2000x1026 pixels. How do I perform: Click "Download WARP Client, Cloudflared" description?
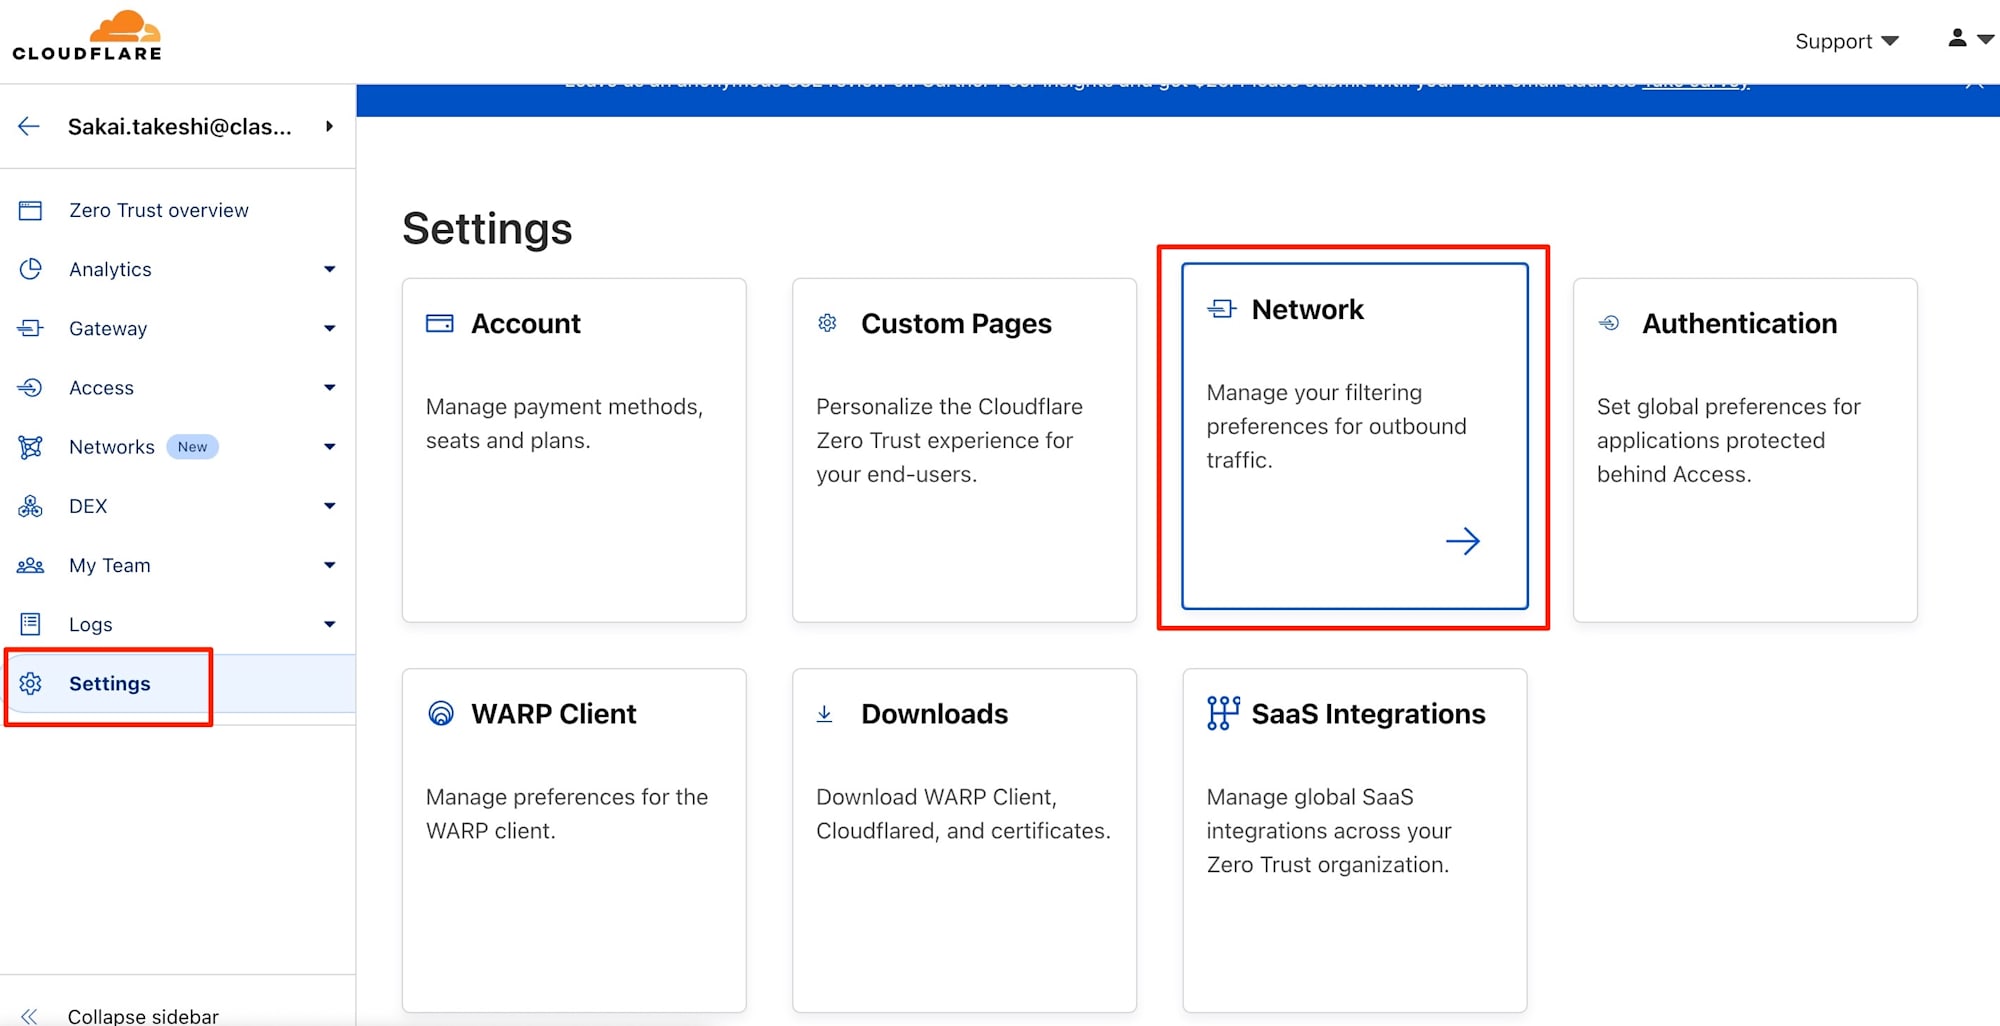963,814
